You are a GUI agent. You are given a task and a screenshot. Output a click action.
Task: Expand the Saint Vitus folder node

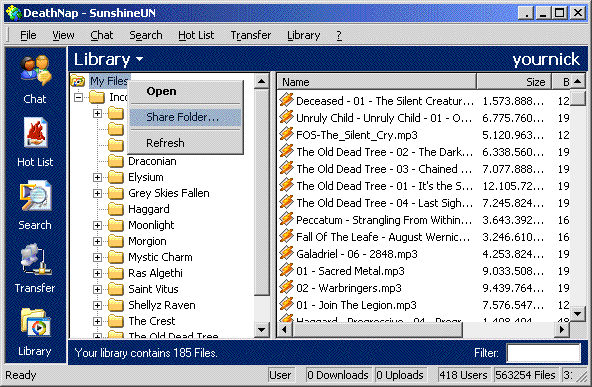tap(97, 290)
